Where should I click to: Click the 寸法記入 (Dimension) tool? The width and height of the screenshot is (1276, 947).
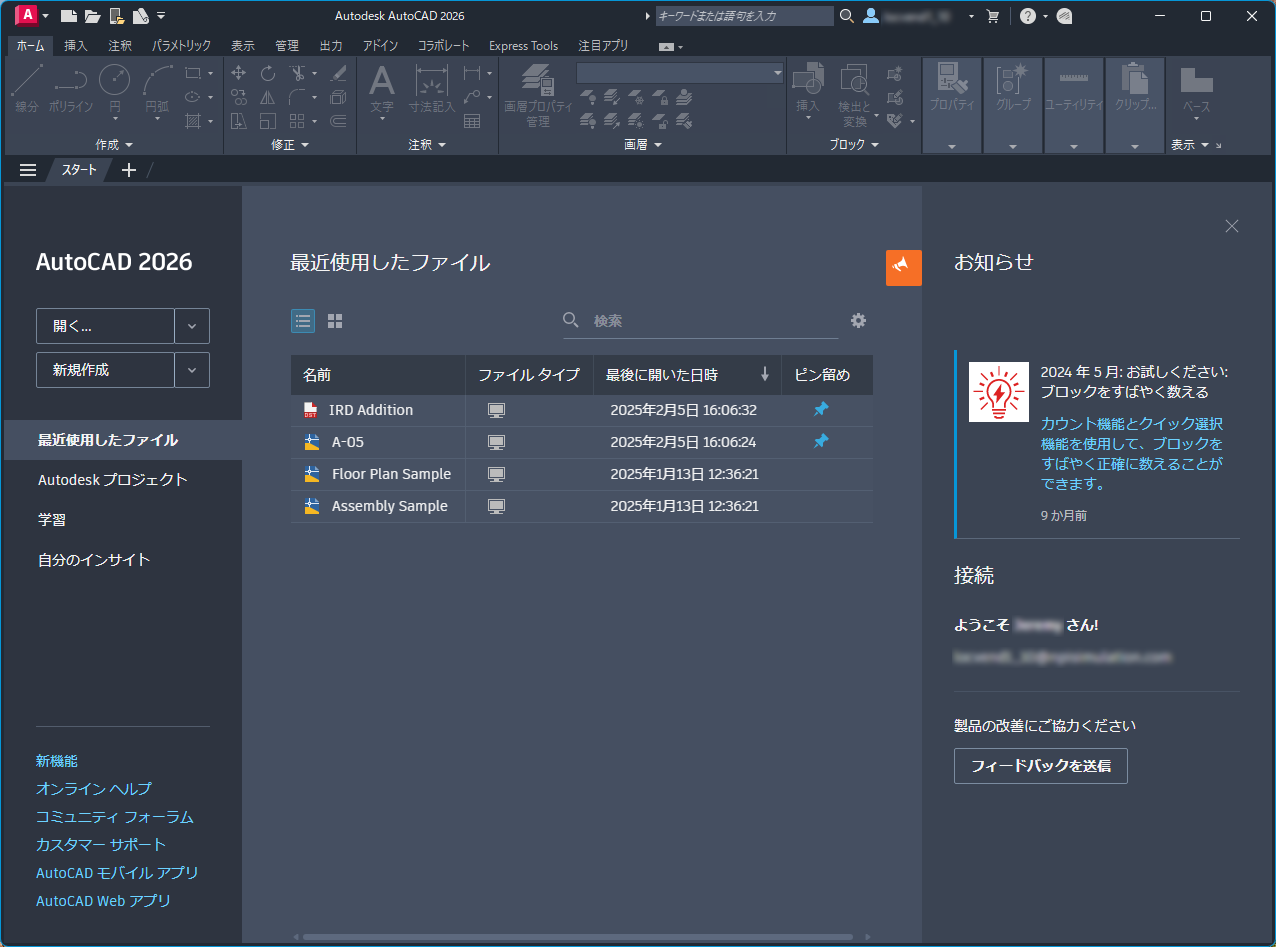[x=431, y=88]
